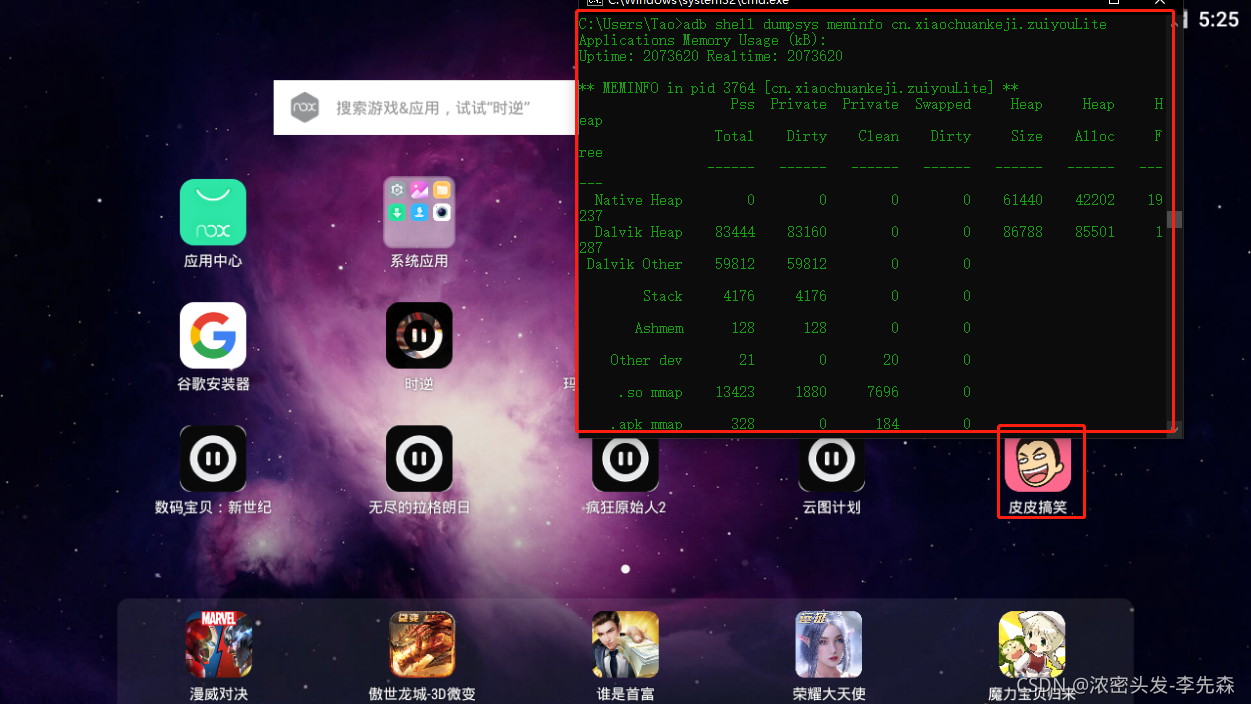The image size is (1251, 704).
Task: Open the 时逆 game icon
Action: [419, 335]
